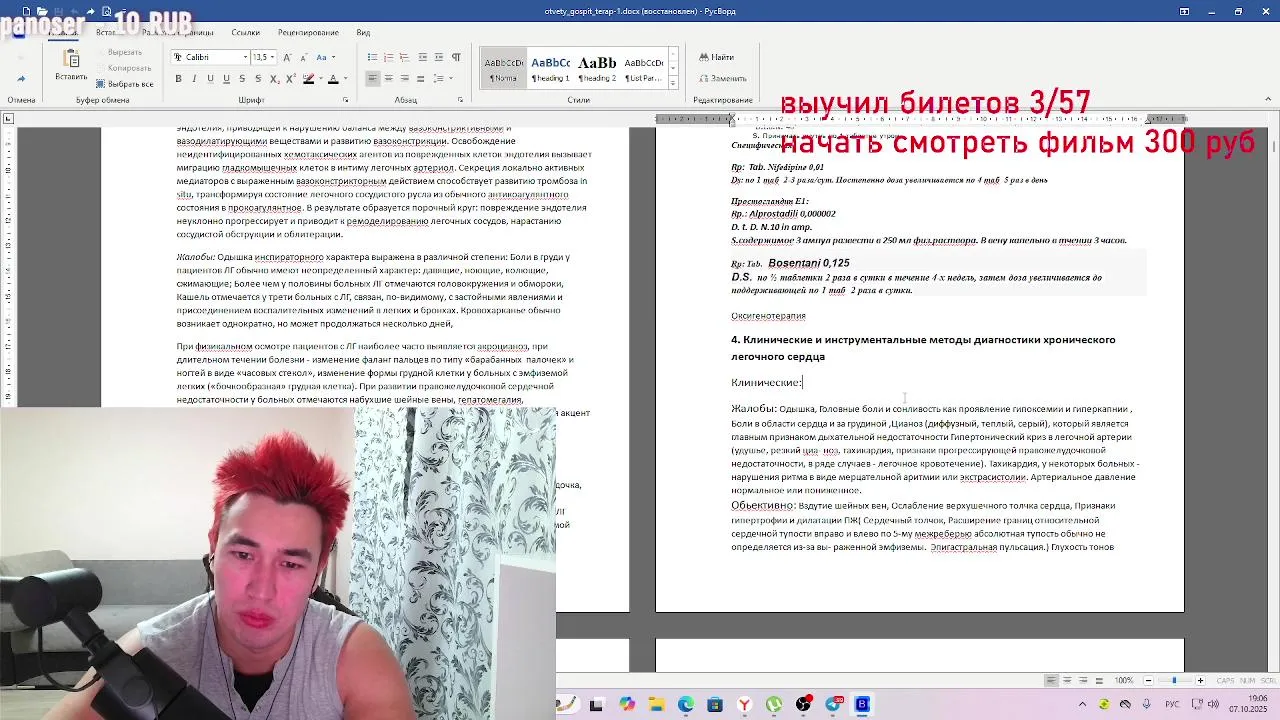
Task: Click the 100% zoom level
Action: click(x=1124, y=680)
